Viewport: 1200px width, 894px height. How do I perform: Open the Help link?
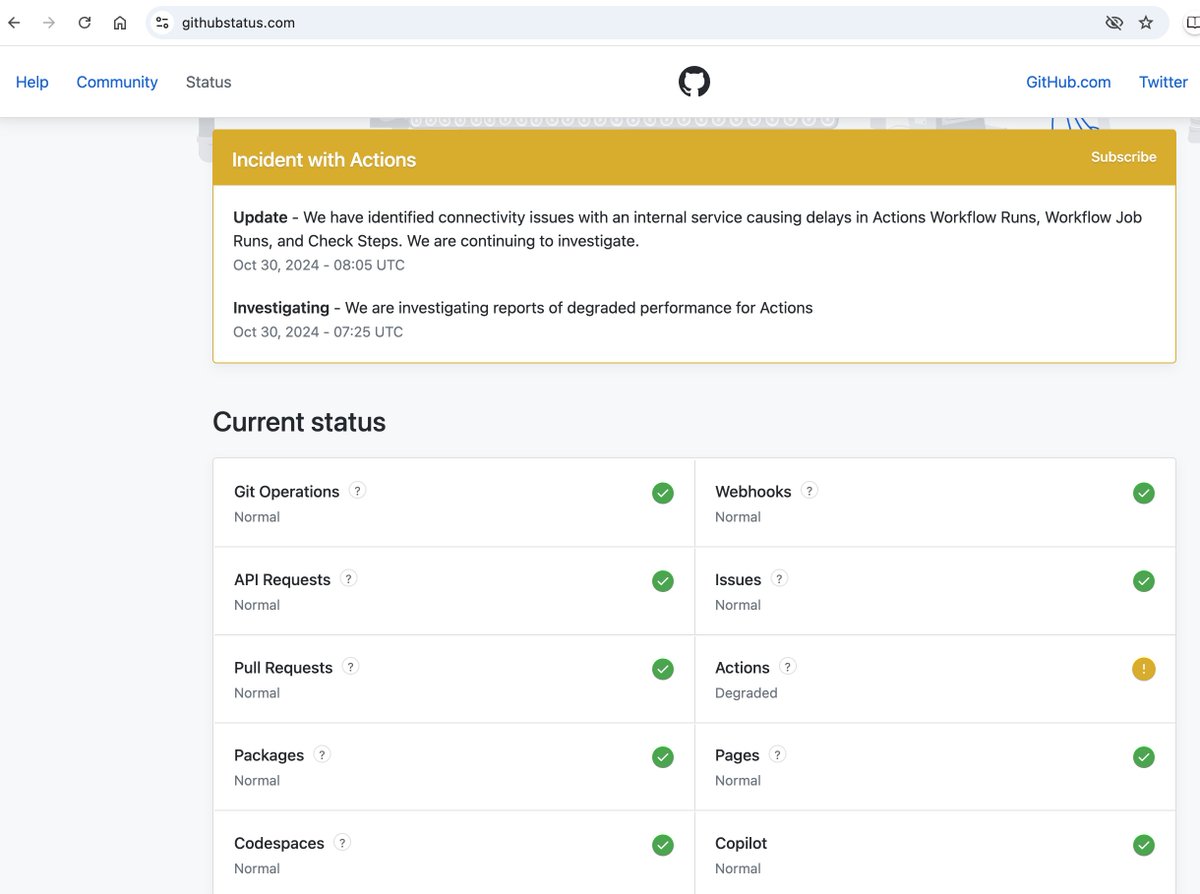click(x=32, y=82)
